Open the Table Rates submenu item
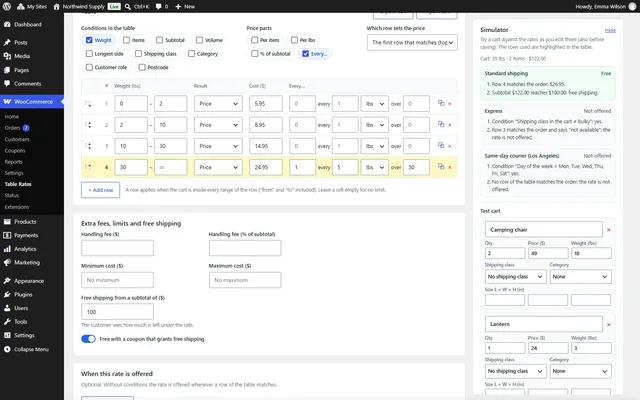The height and width of the screenshot is (400, 640). tap(18, 184)
